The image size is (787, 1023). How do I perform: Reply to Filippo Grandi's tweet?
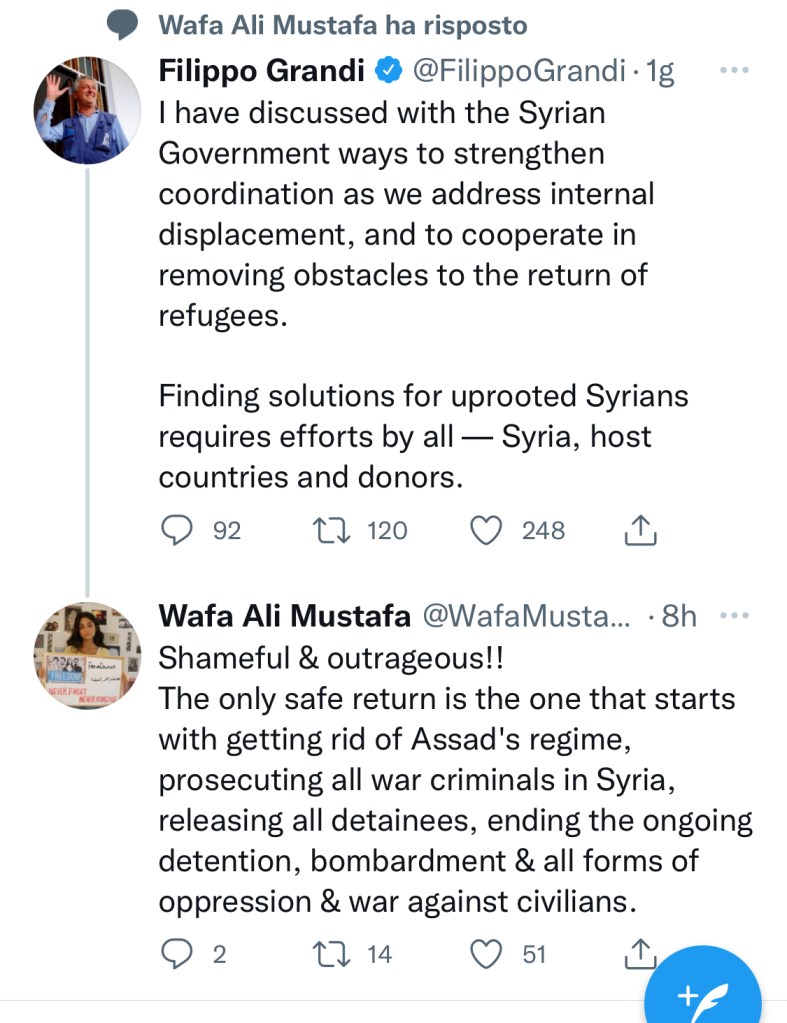pos(177,531)
